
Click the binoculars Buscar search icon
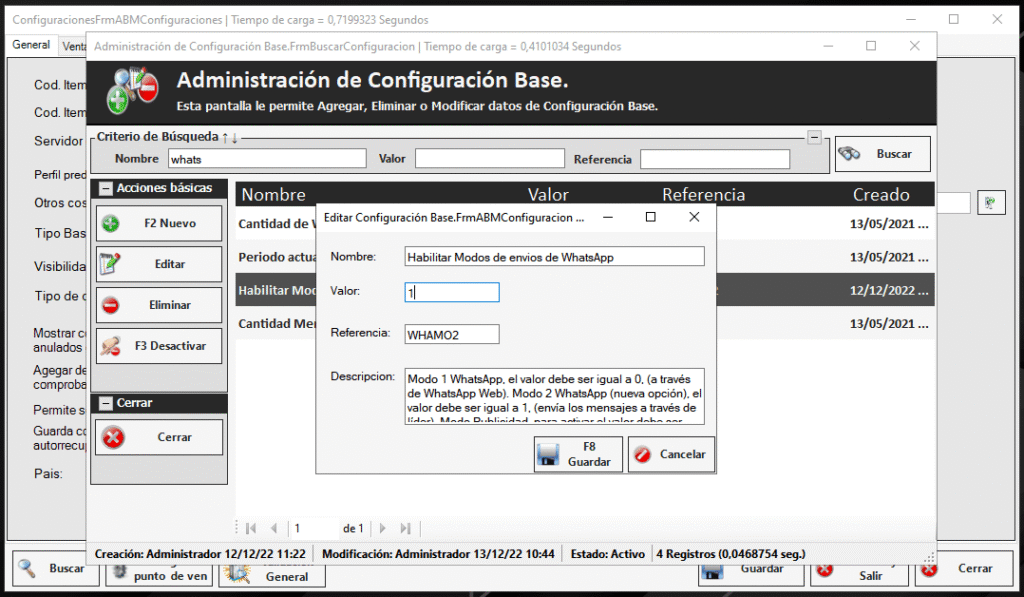(851, 154)
